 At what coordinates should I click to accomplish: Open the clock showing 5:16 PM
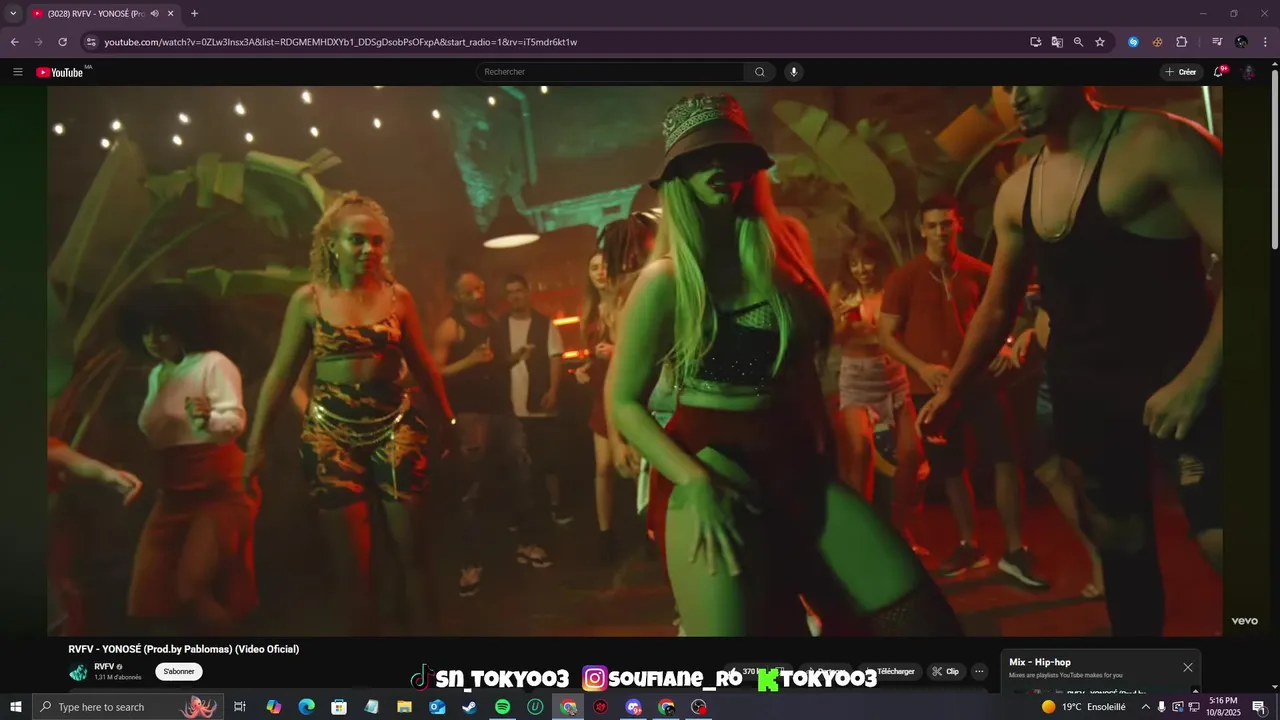tap(1224, 707)
